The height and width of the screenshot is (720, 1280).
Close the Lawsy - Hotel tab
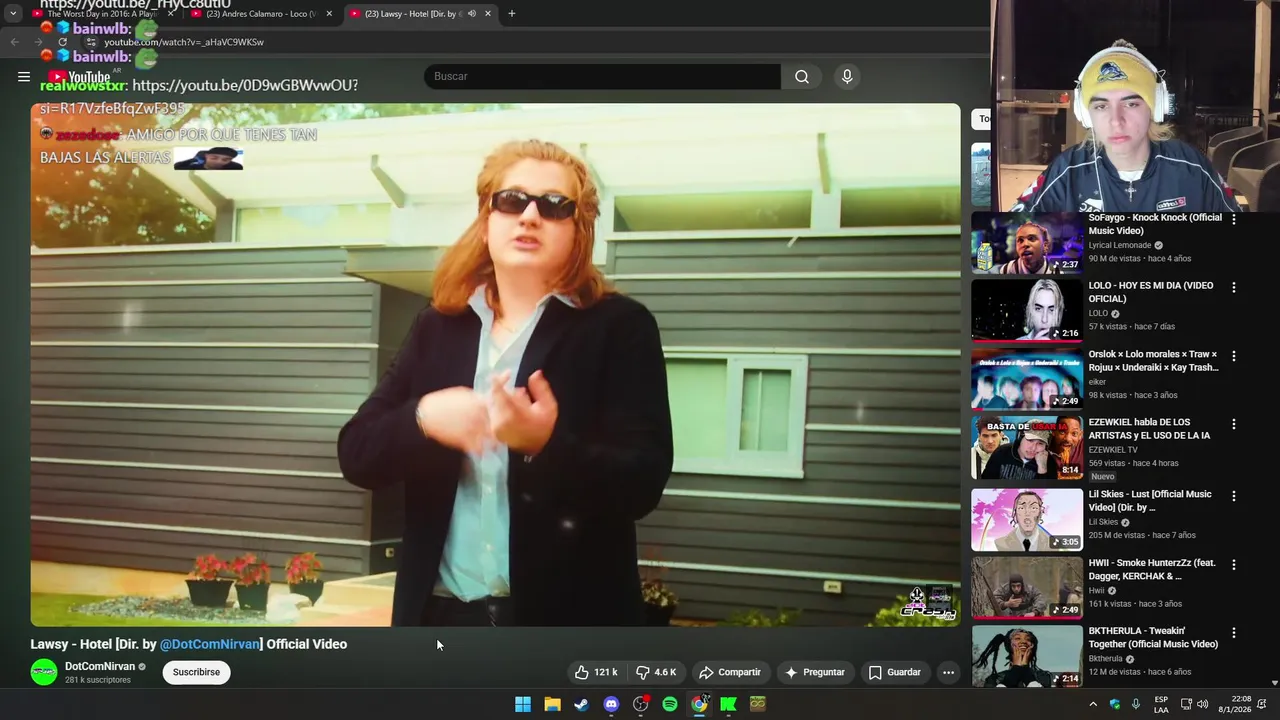tap(488, 14)
